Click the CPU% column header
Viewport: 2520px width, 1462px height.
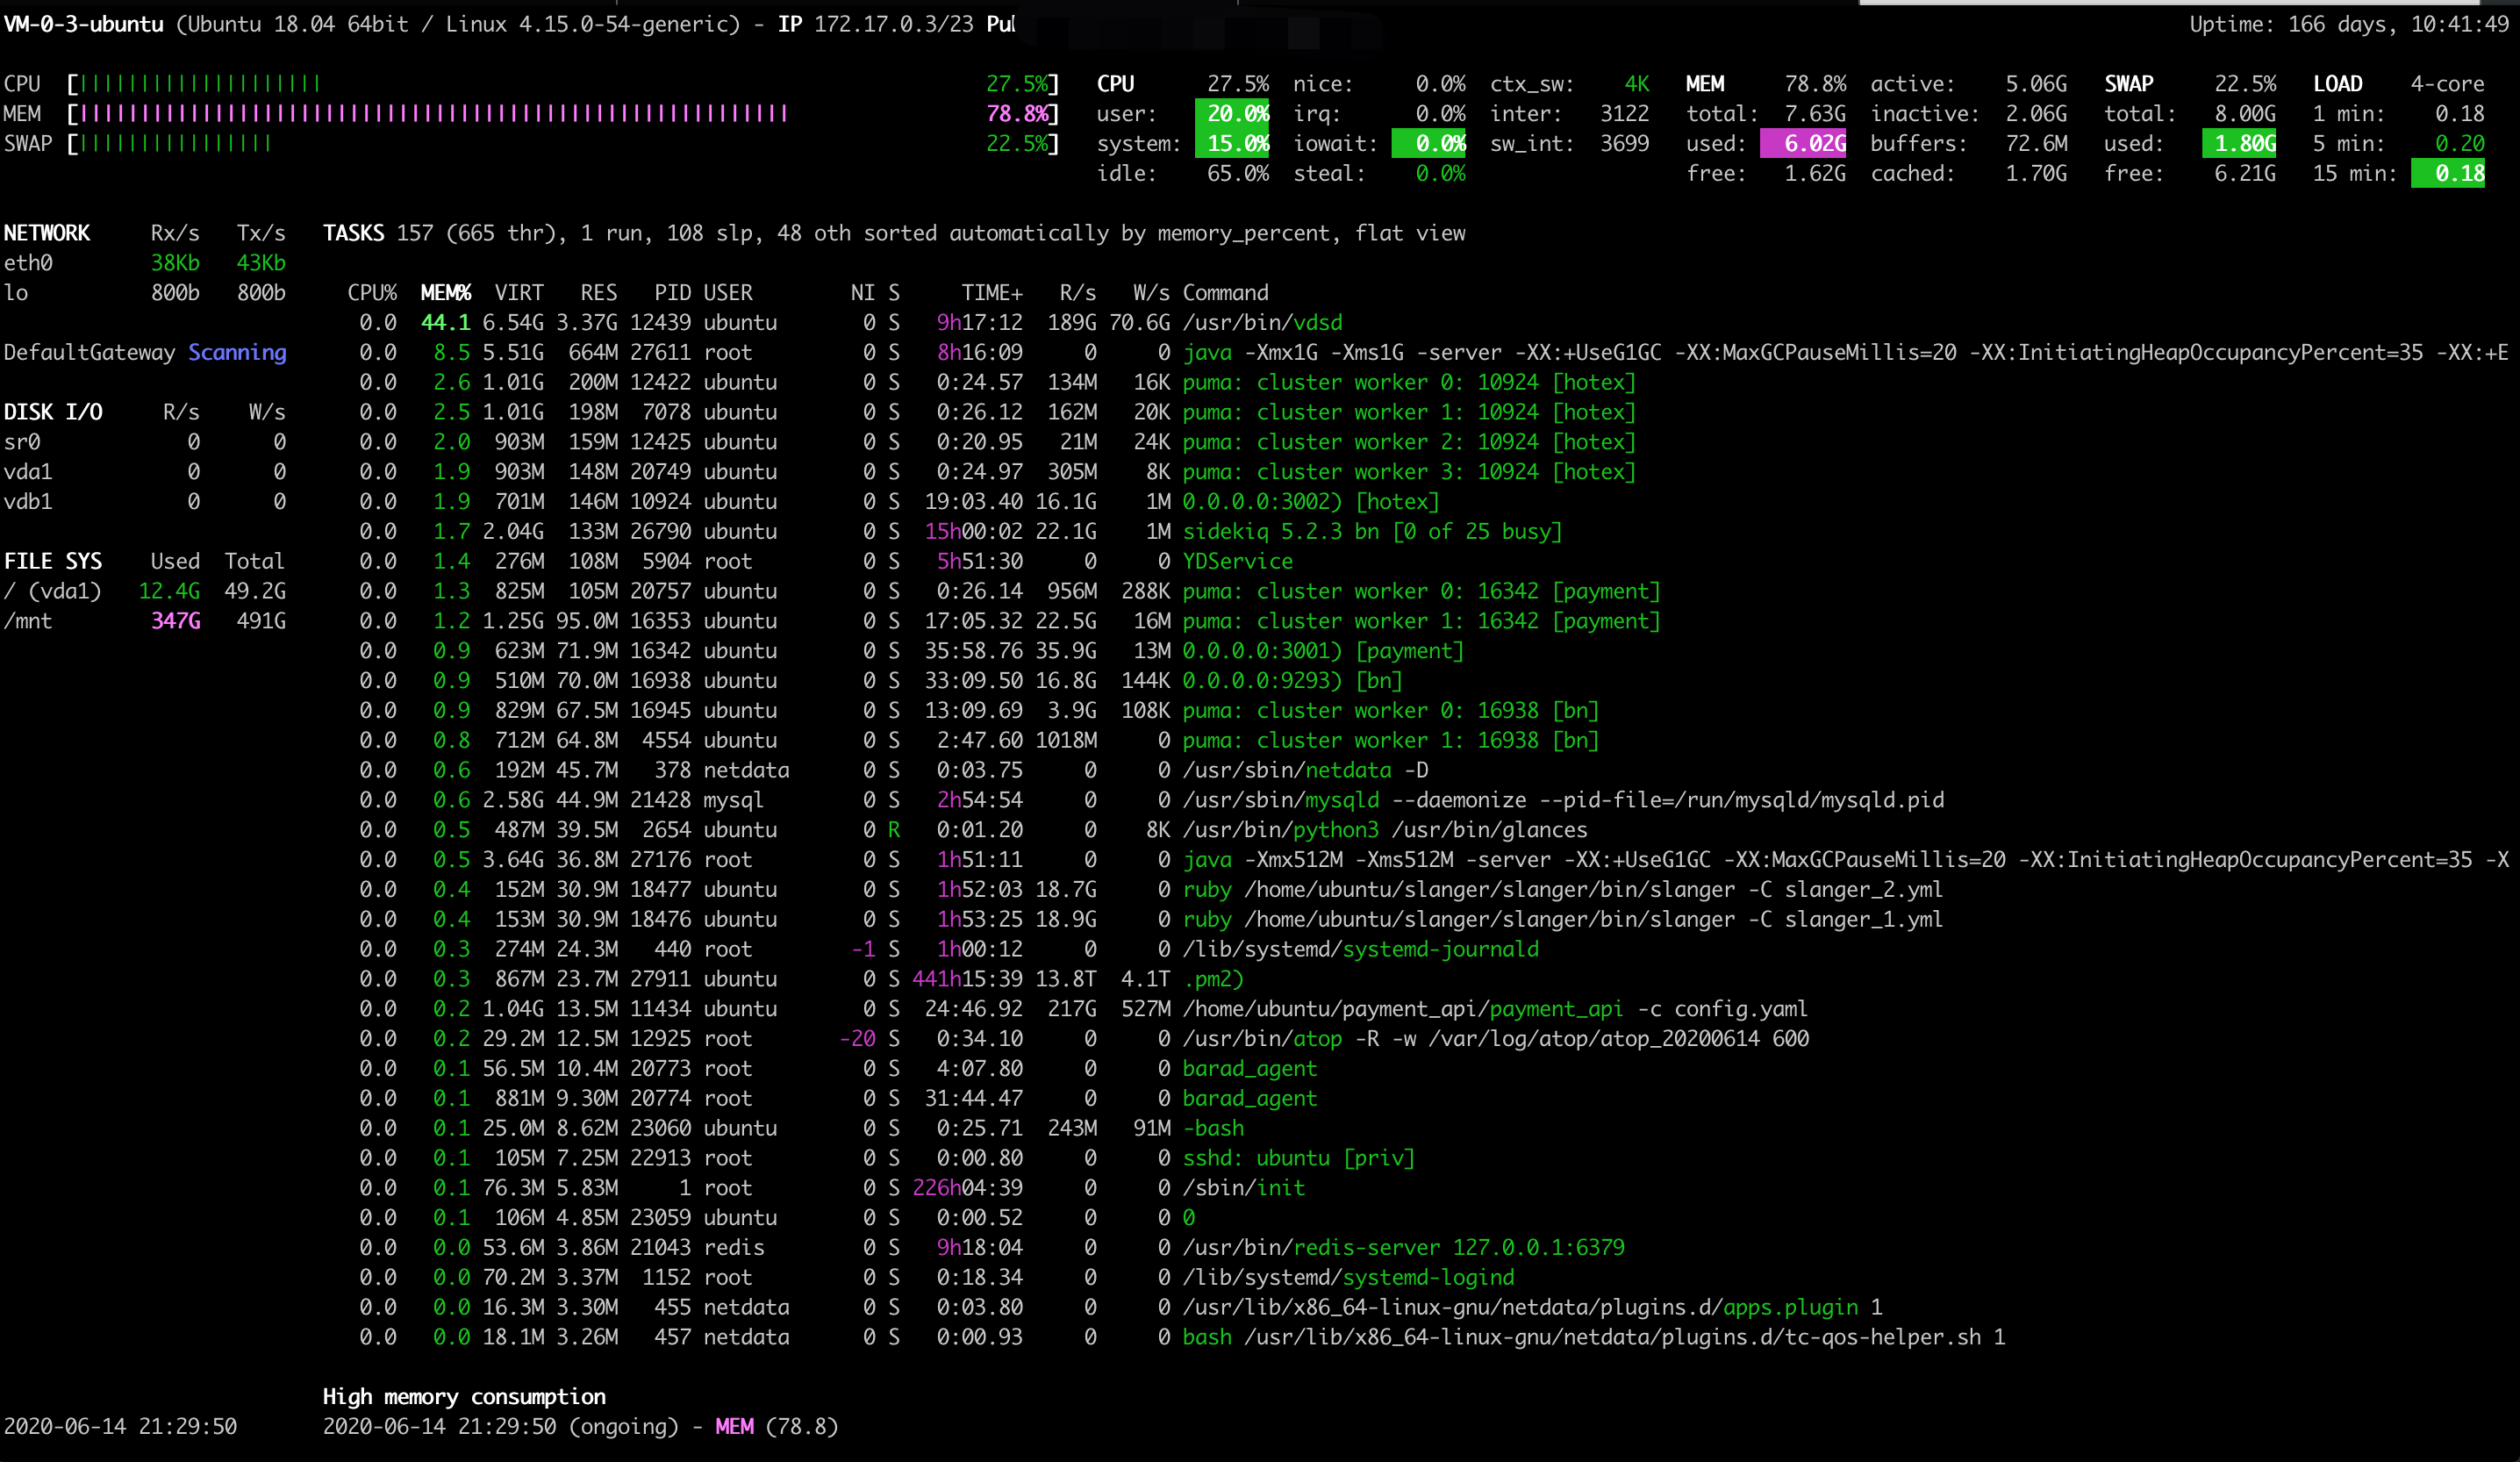372,293
